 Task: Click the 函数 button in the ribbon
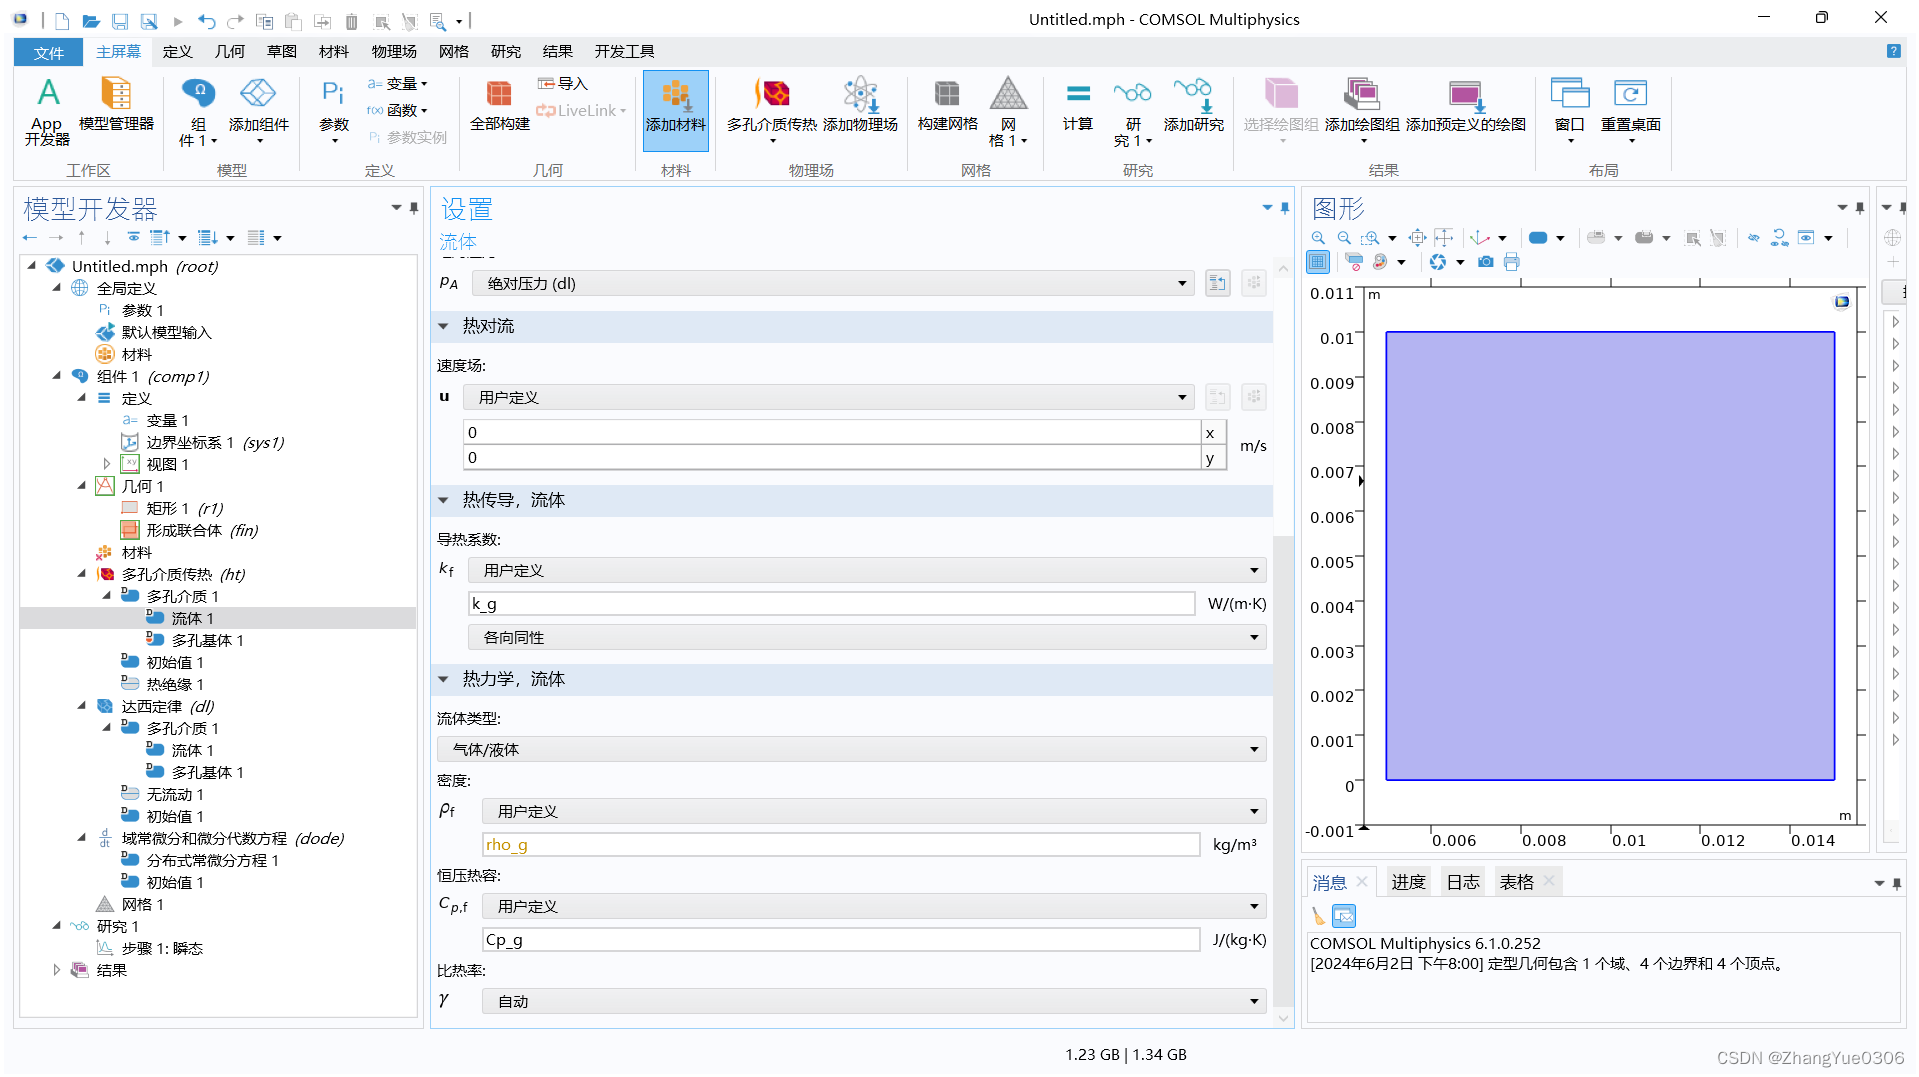click(397, 111)
